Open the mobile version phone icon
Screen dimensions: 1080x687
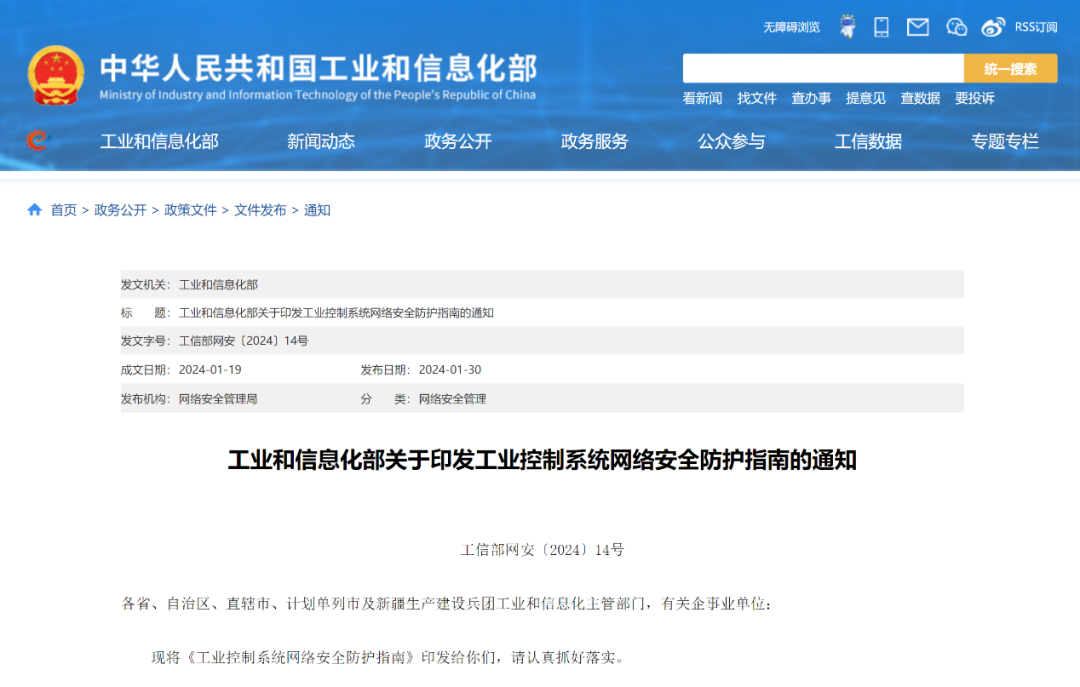pyautogui.click(x=881, y=27)
